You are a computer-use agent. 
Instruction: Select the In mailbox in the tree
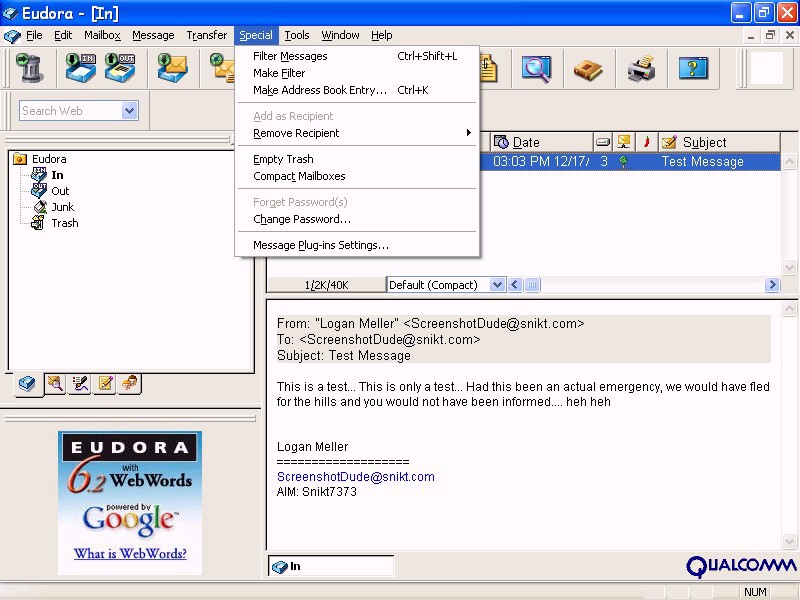coord(57,175)
